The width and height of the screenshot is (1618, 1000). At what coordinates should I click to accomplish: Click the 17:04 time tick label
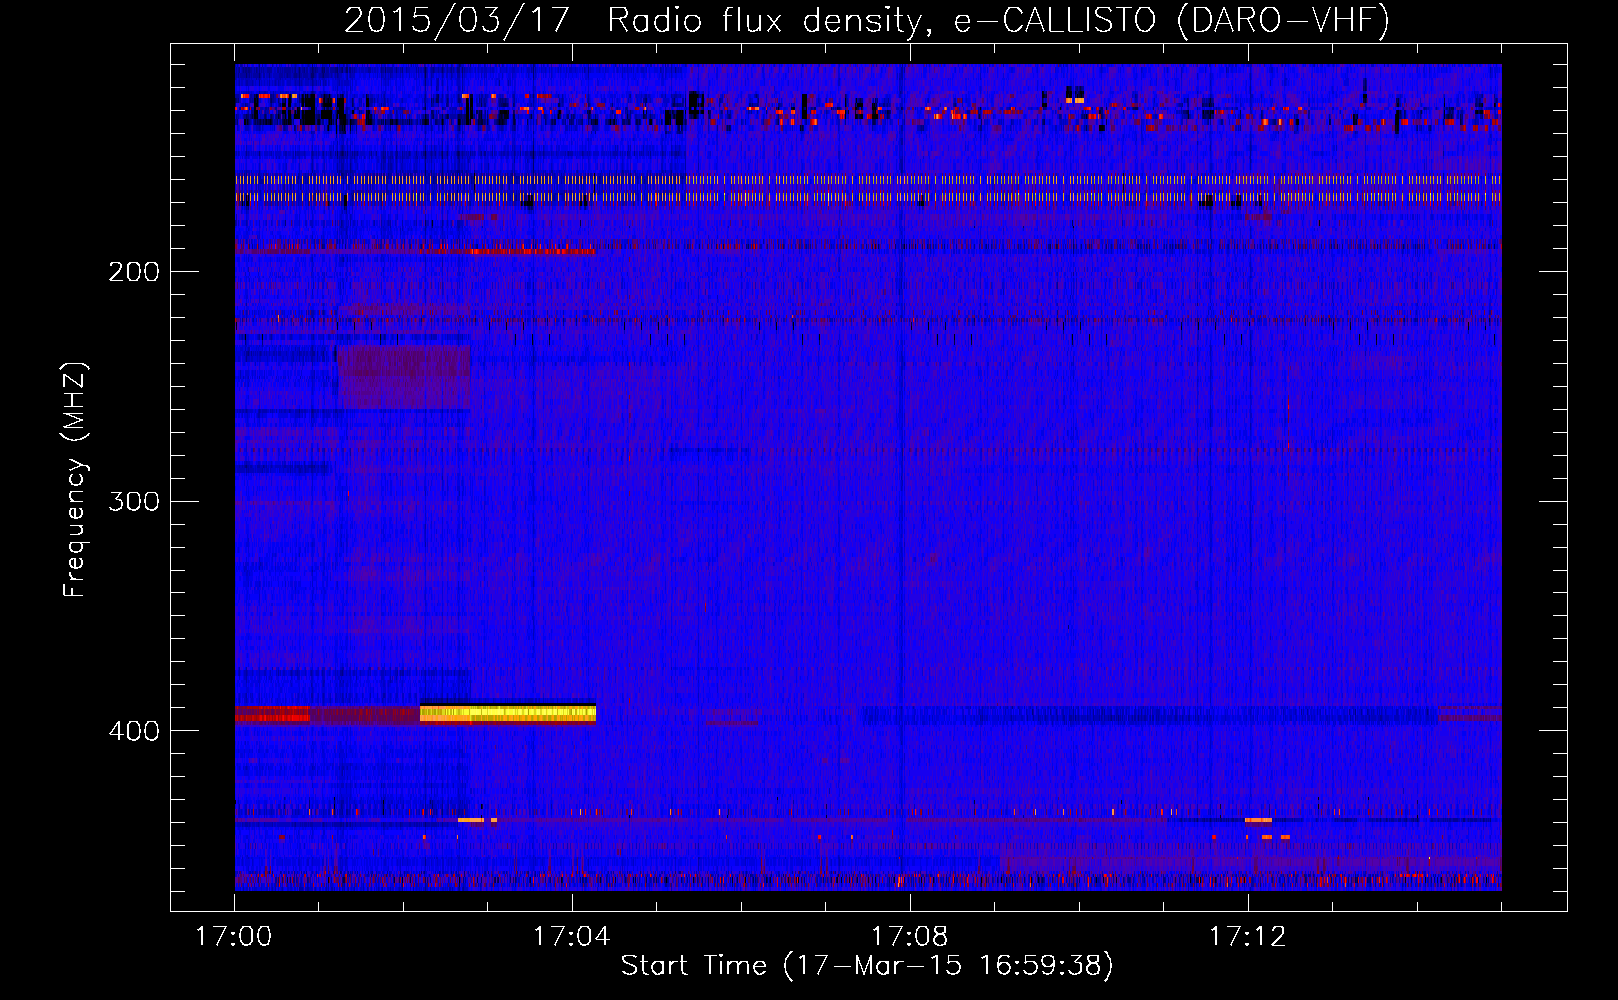point(572,937)
